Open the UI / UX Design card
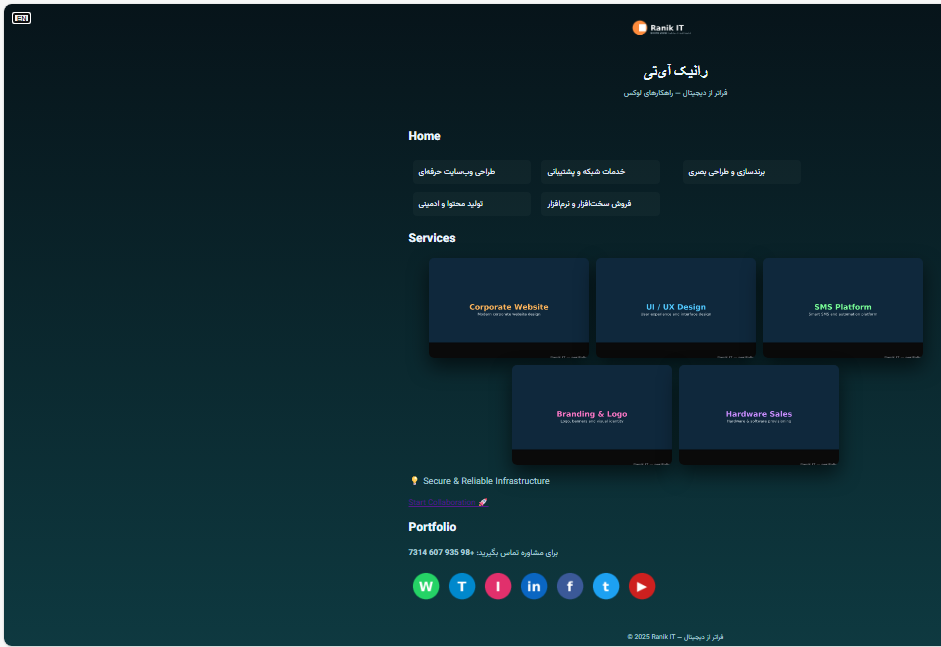 click(676, 307)
